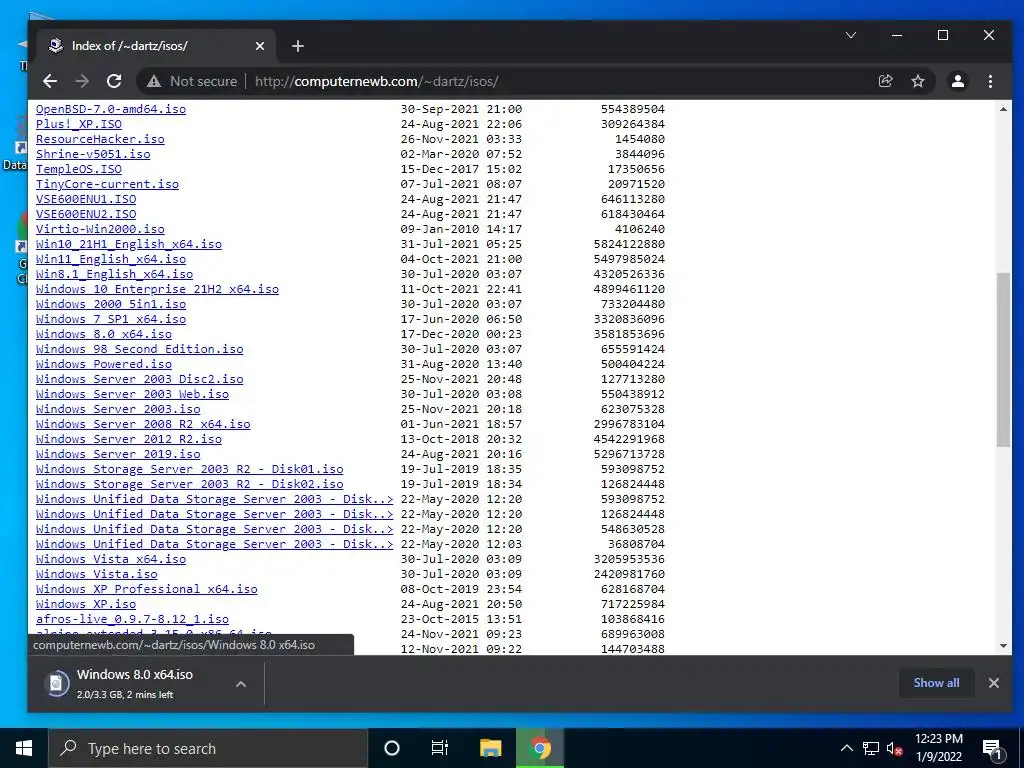Open Windows 98 Second Edition.iso link
Screen dimensions: 1024x768
pos(140,349)
